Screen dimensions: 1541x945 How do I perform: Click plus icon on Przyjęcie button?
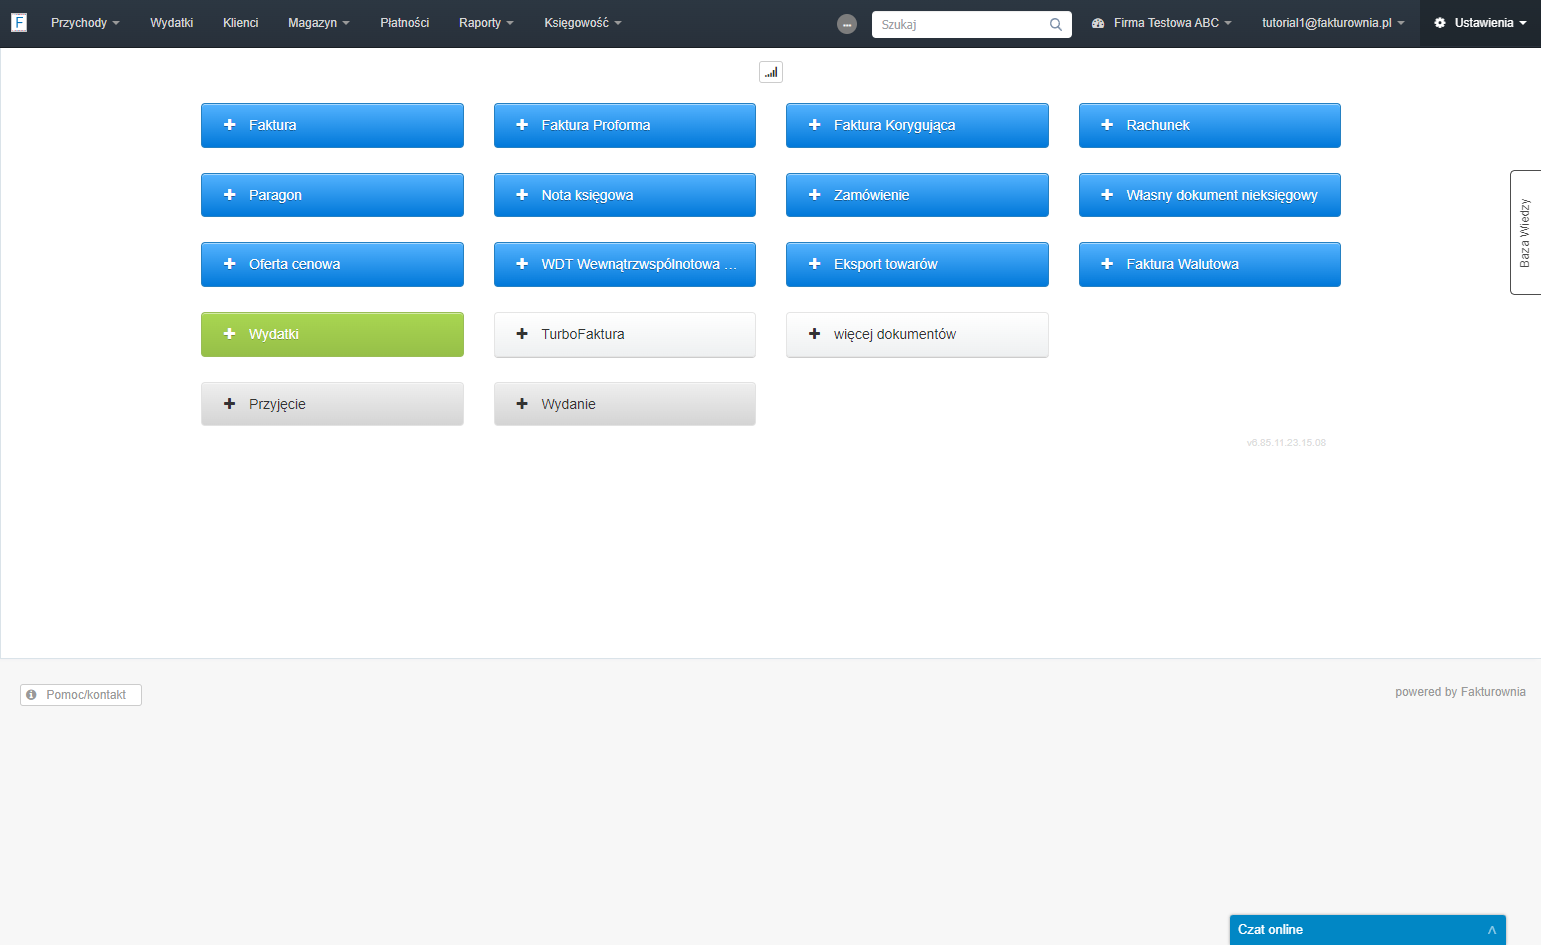click(230, 404)
